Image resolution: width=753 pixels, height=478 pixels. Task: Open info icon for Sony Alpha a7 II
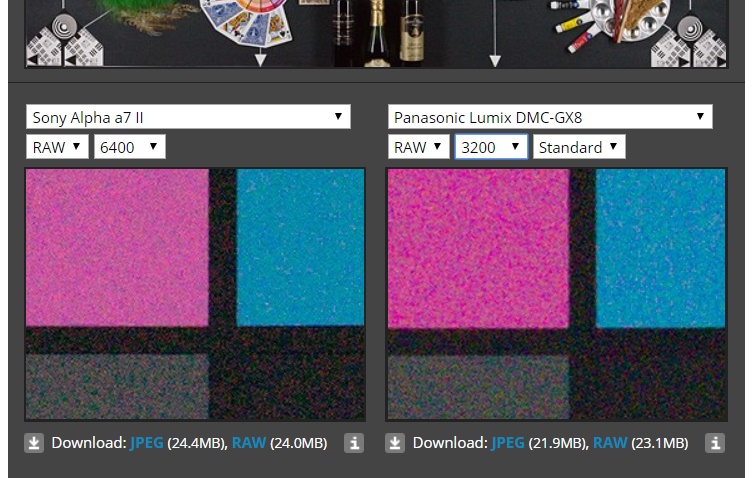[353, 443]
